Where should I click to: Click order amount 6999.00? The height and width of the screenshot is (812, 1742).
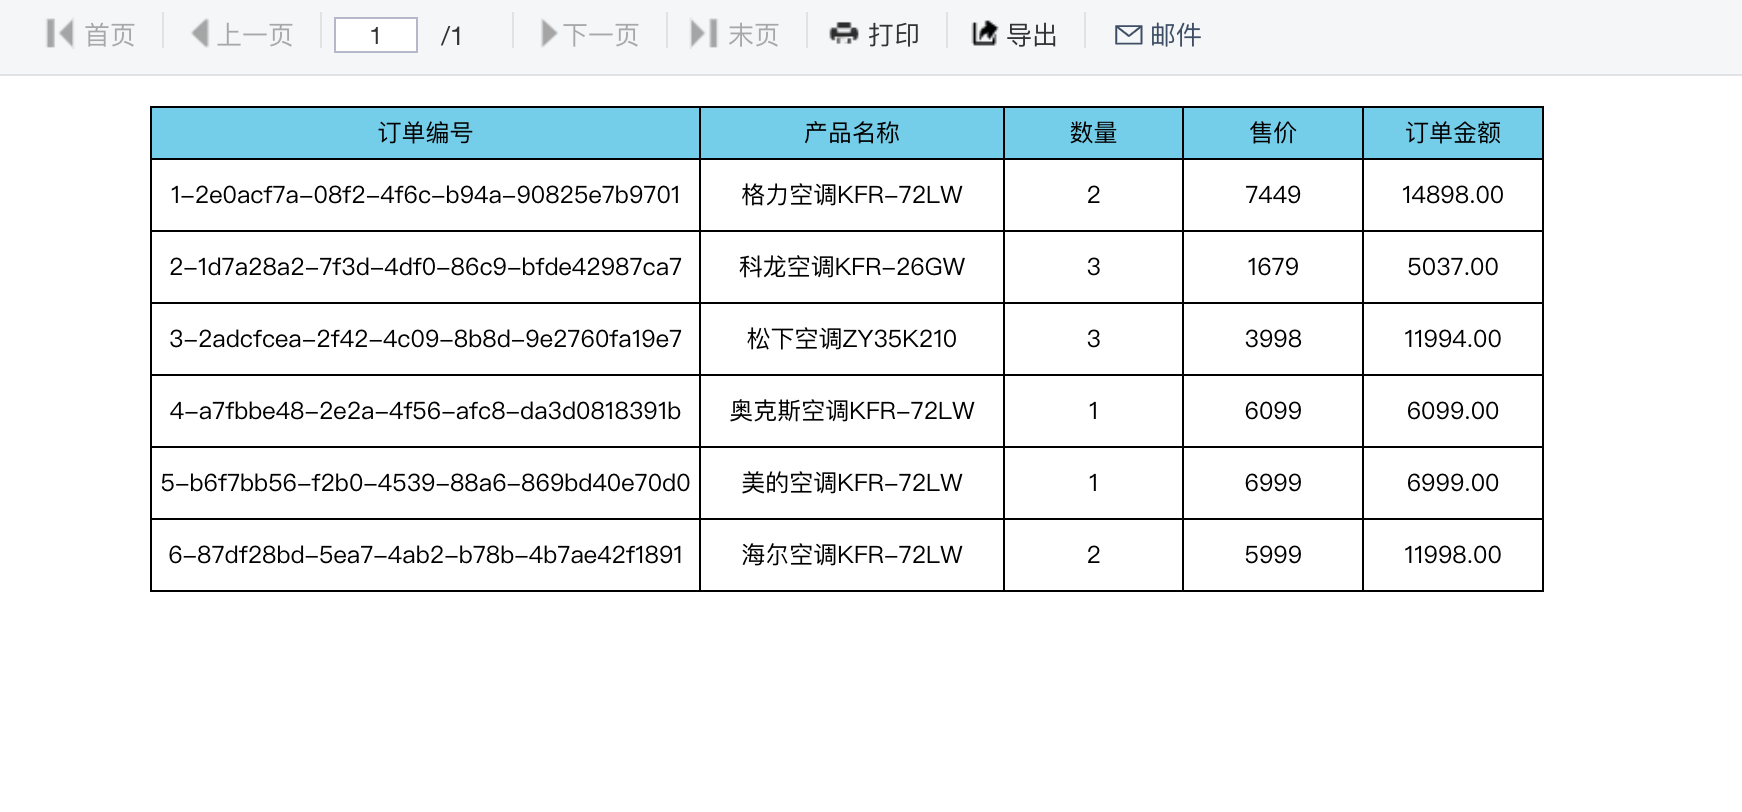point(1453,483)
